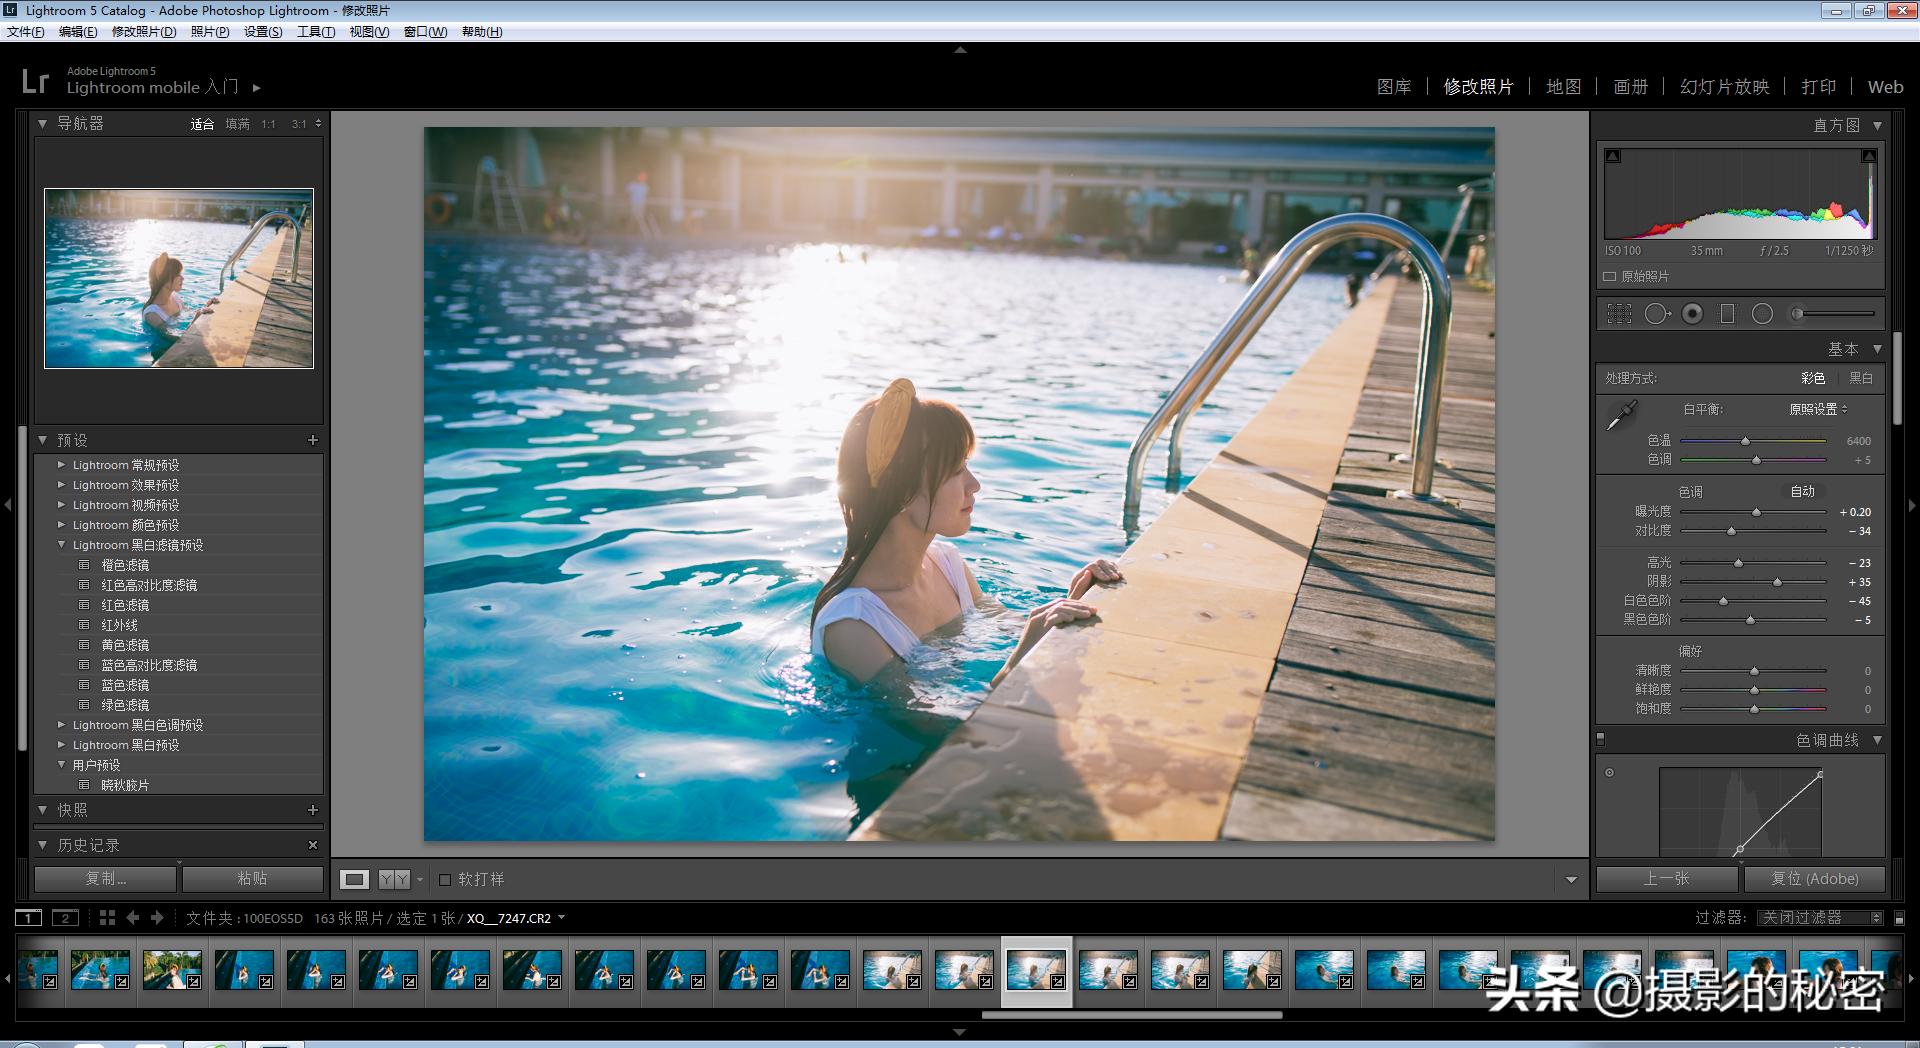
Task: Click the 曝光度 exposure slider handle
Action: click(1756, 512)
